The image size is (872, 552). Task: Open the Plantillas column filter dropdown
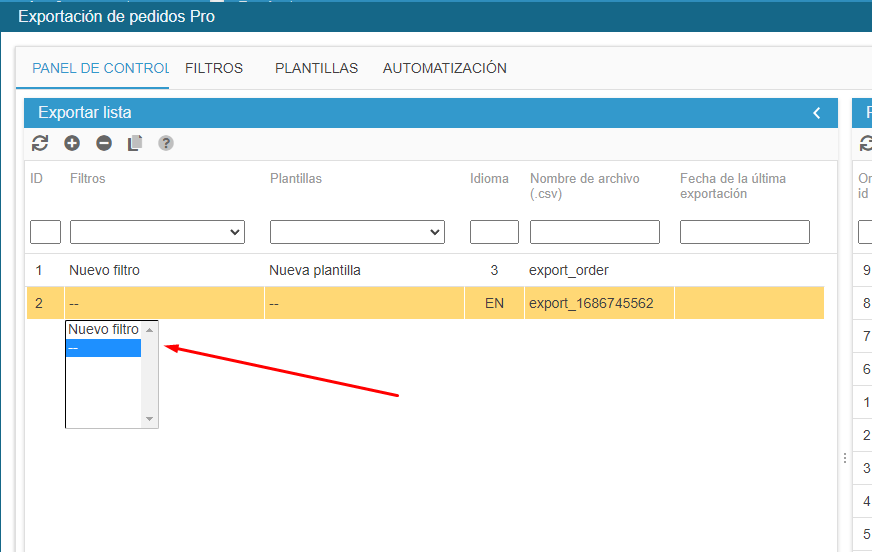pos(357,232)
